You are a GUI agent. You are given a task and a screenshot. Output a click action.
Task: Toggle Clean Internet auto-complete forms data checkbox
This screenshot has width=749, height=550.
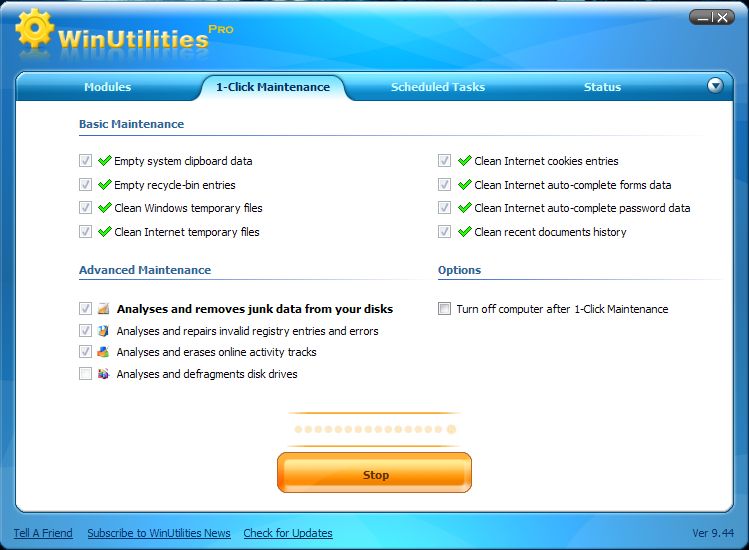tap(444, 184)
